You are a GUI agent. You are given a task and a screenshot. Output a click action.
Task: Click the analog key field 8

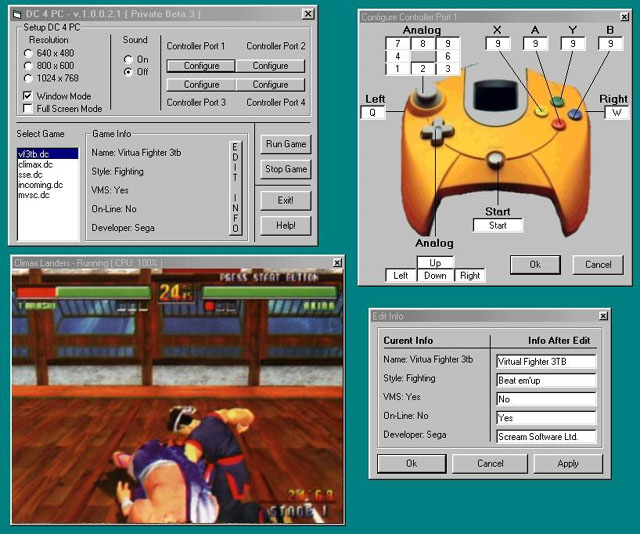pyautogui.click(x=422, y=44)
